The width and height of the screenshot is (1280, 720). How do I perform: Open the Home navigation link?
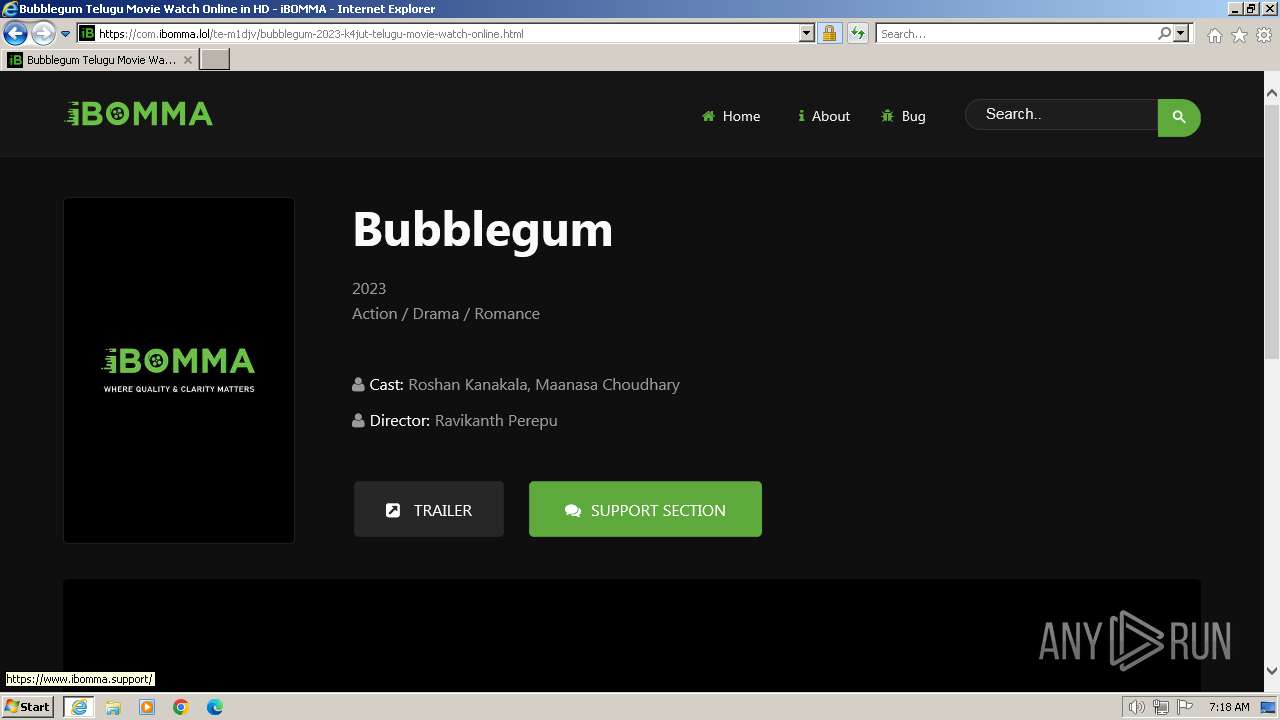[731, 116]
